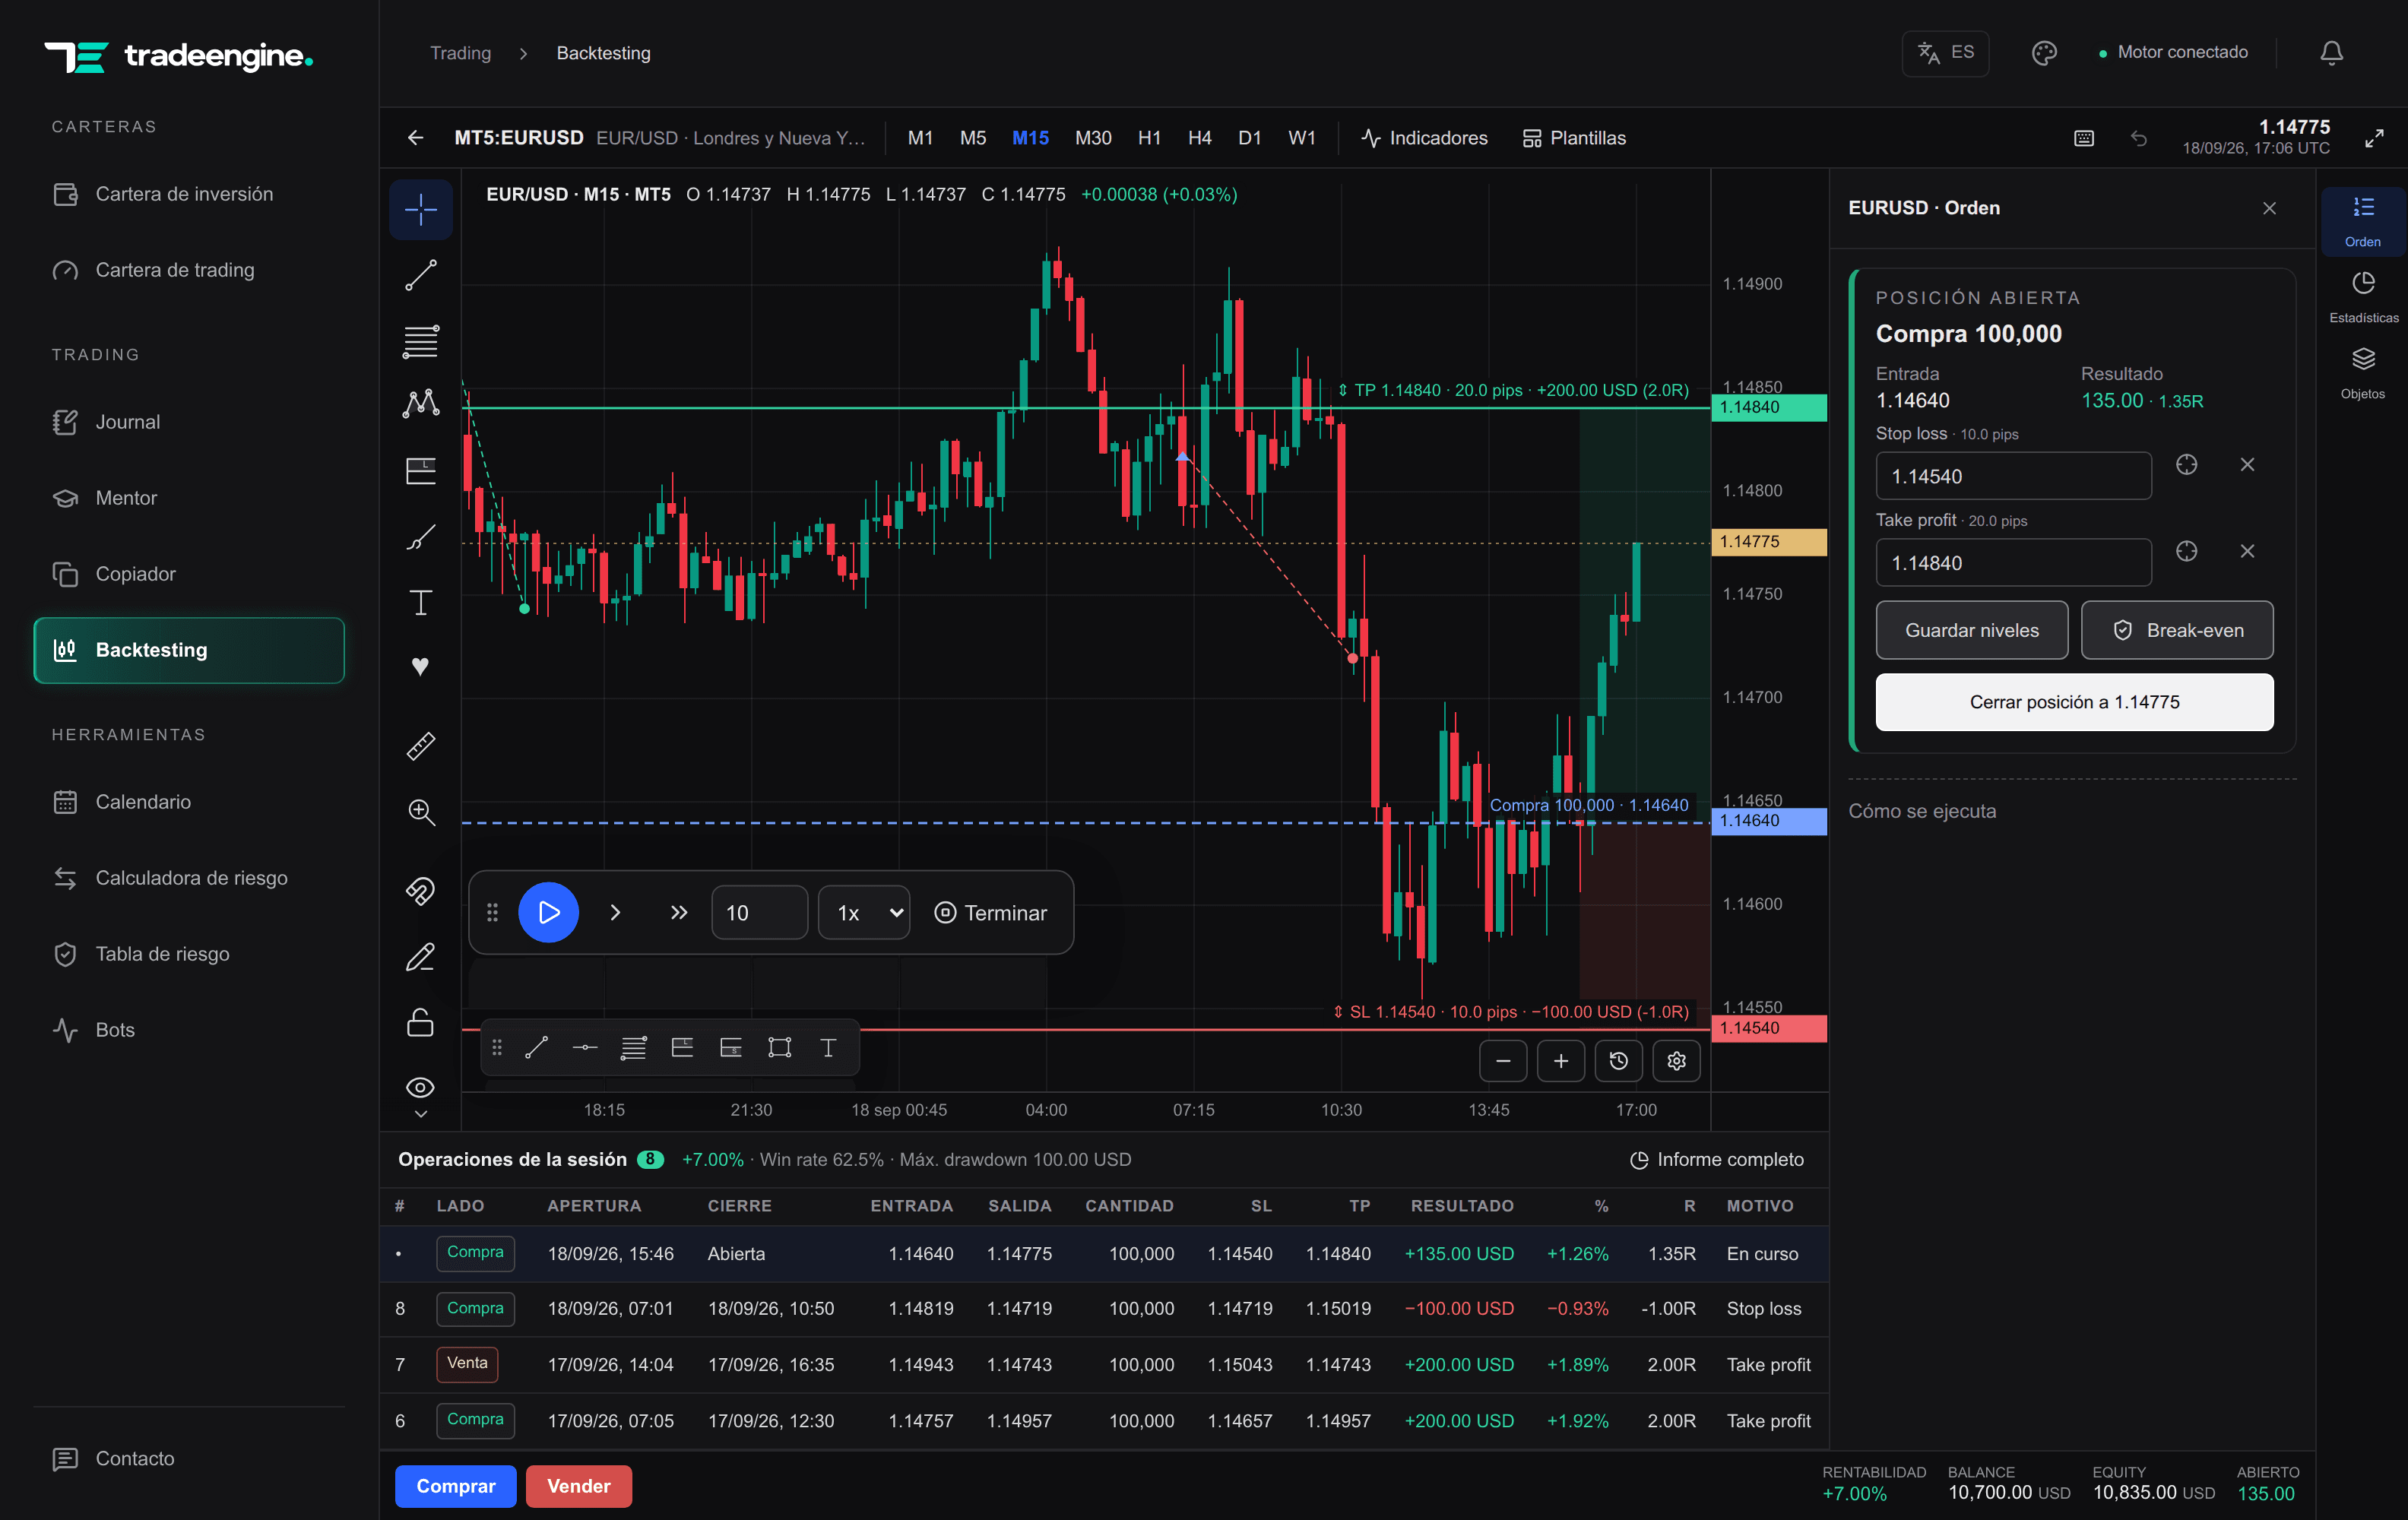Viewport: 2408px width, 1520px height.
Task: Toggle drawings visibility eye icon
Action: click(420, 1087)
